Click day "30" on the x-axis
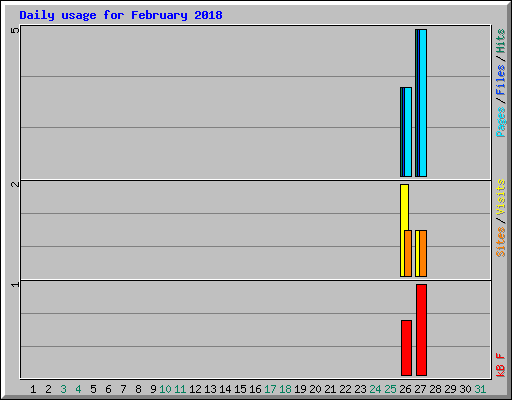 tap(465, 389)
